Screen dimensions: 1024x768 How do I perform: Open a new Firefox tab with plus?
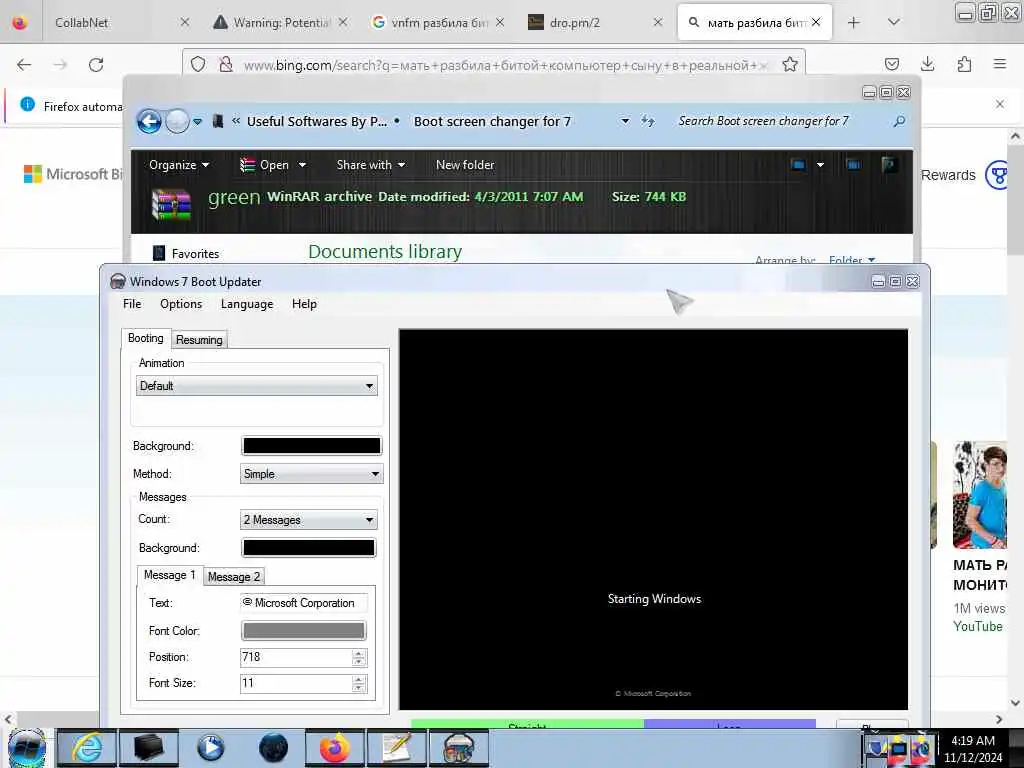[x=854, y=23]
